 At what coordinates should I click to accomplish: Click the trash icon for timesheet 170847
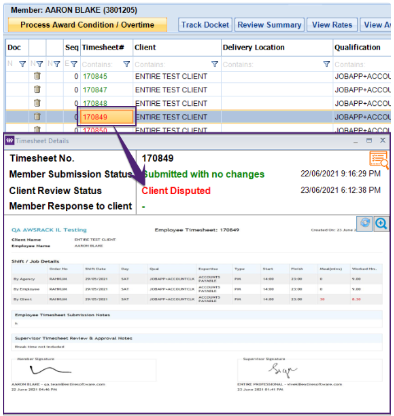coord(37,90)
